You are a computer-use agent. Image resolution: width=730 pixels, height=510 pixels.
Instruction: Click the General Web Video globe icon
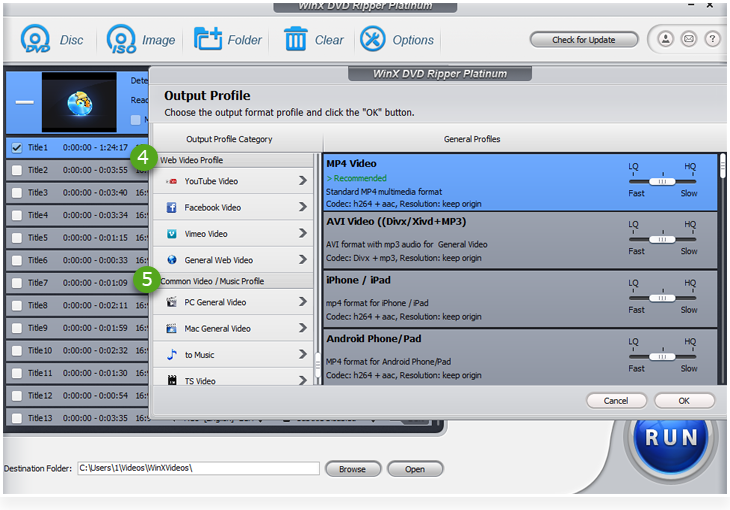pyautogui.click(x=172, y=260)
